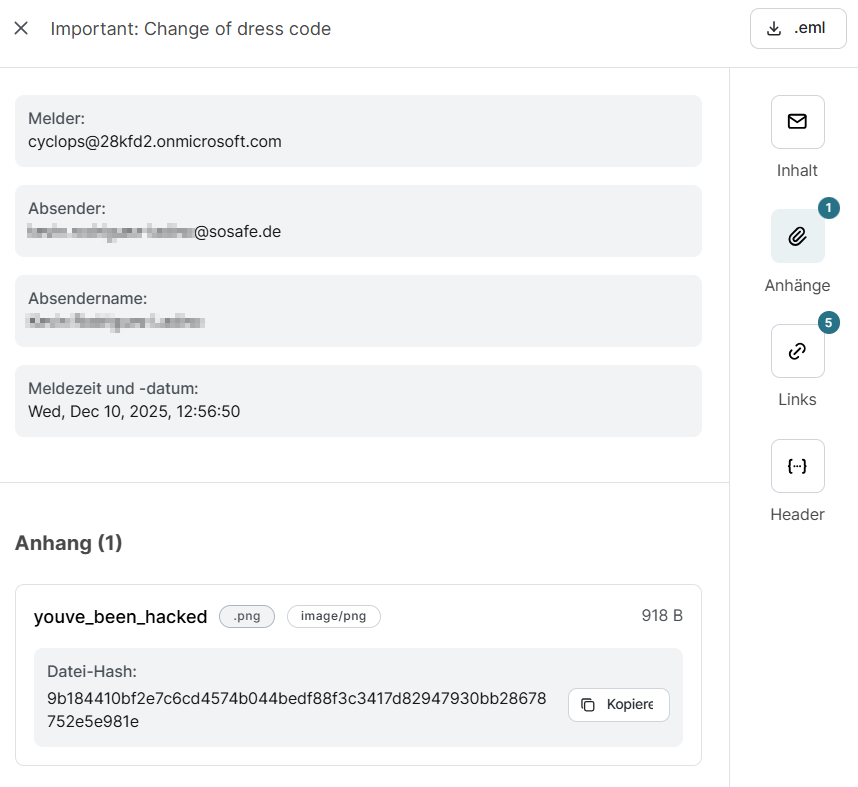Select the Anhänge paperclip icon
The width and height of the screenshot is (858, 787).
[x=797, y=236]
